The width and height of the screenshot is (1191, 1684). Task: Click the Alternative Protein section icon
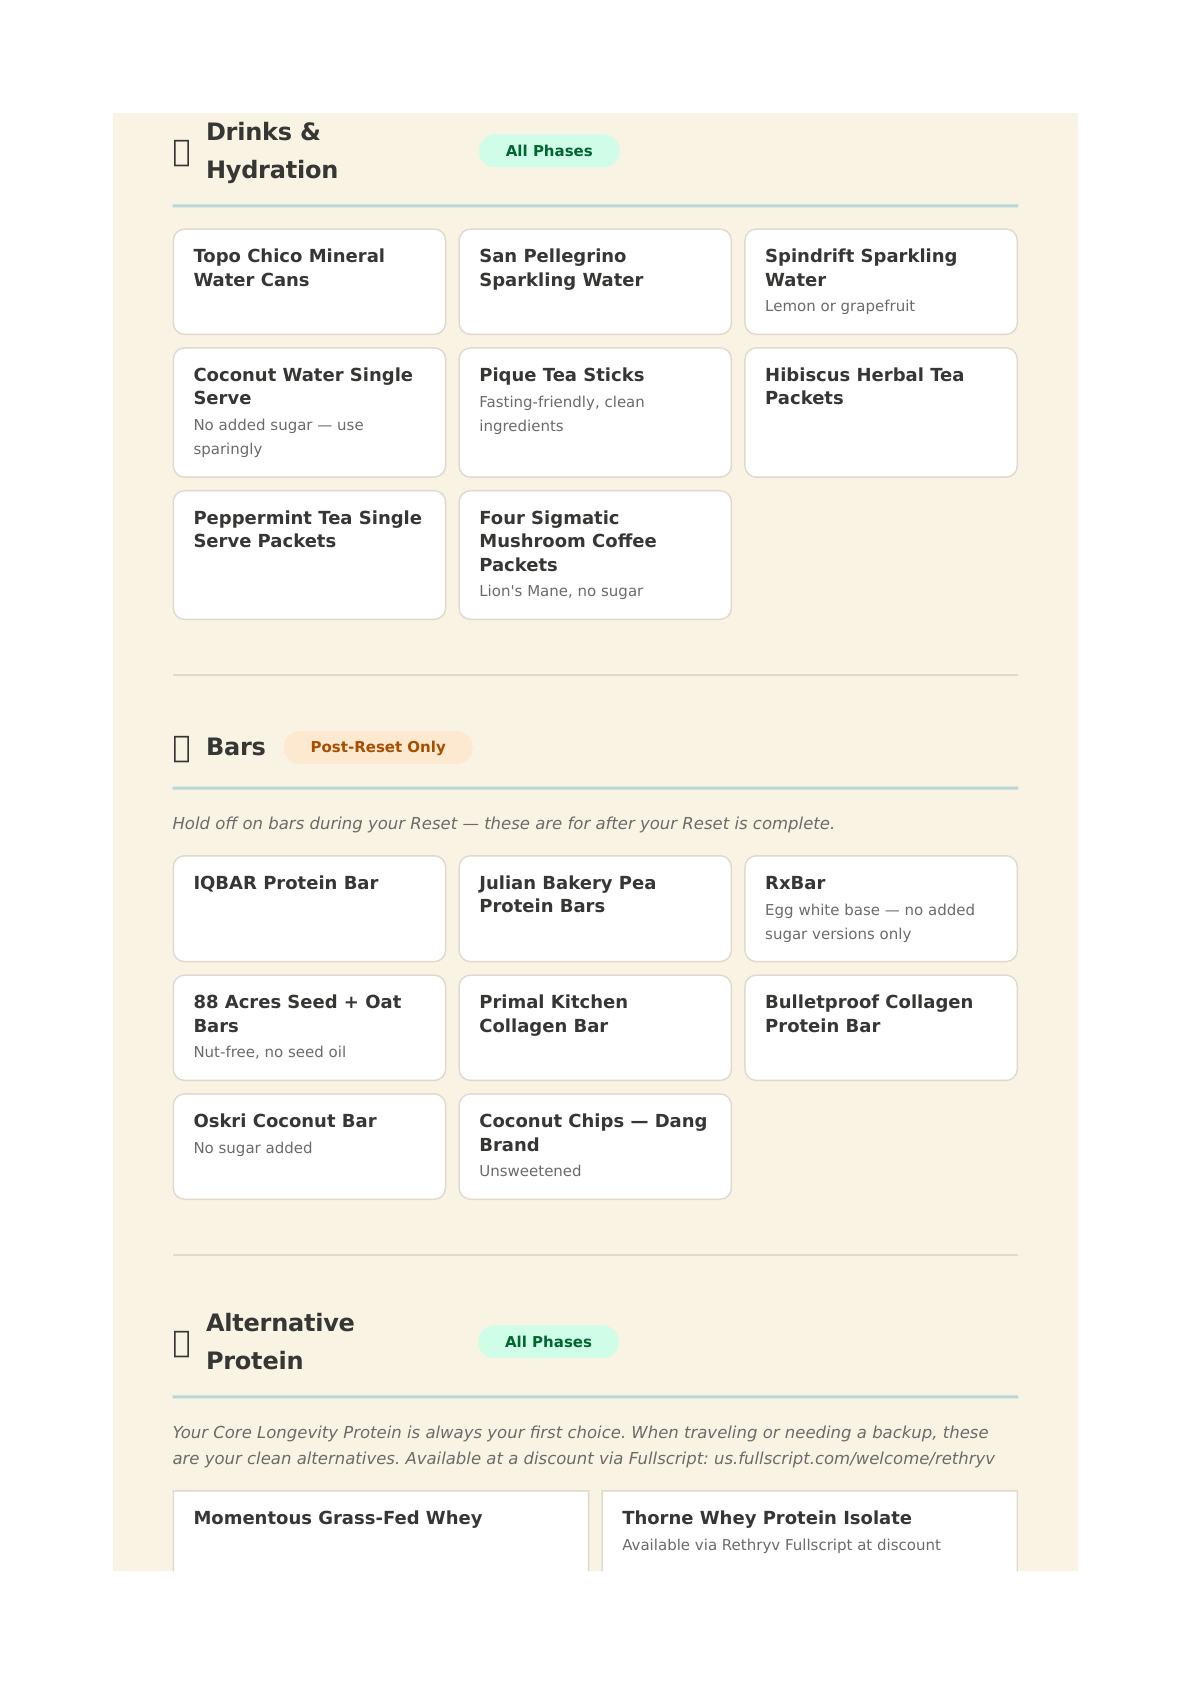click(x=181, y=1343)
